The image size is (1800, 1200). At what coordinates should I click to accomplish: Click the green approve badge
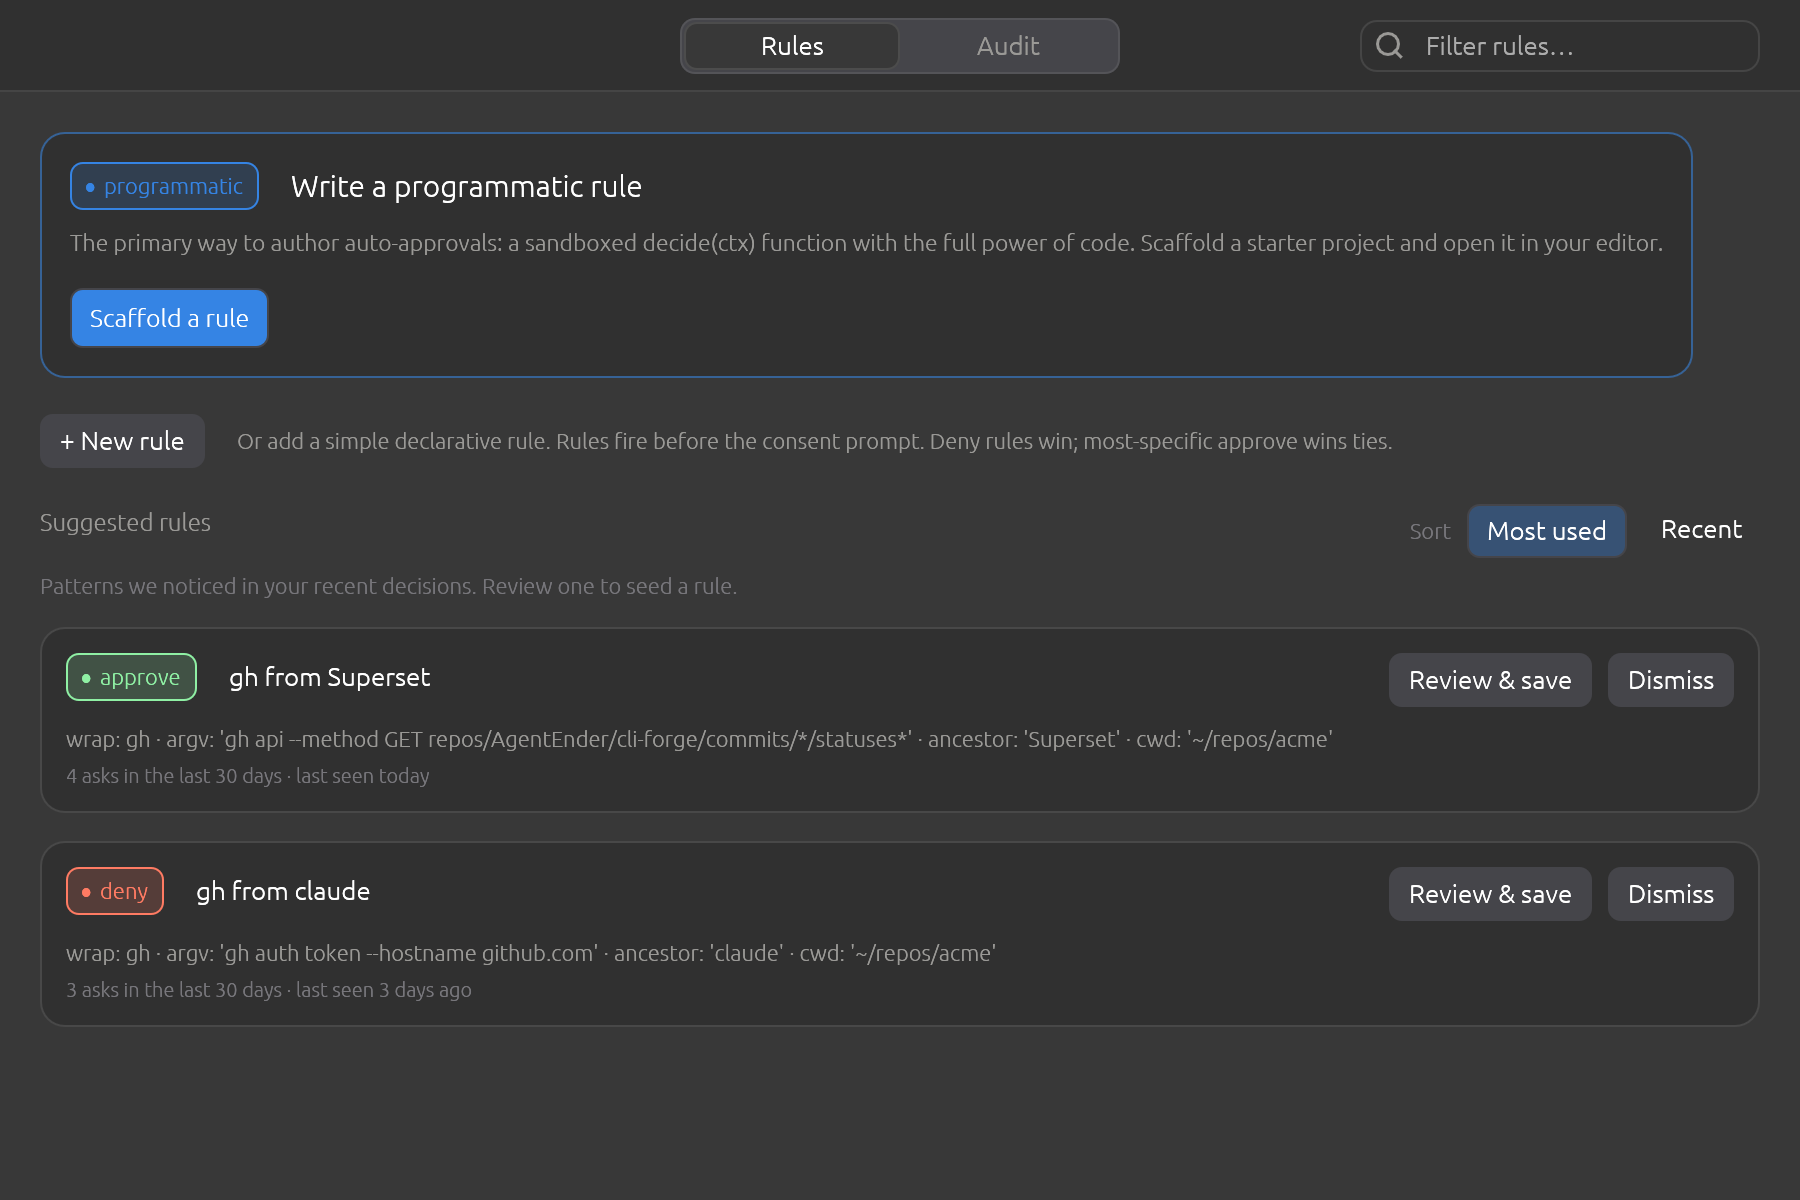(x=131, y=677)
